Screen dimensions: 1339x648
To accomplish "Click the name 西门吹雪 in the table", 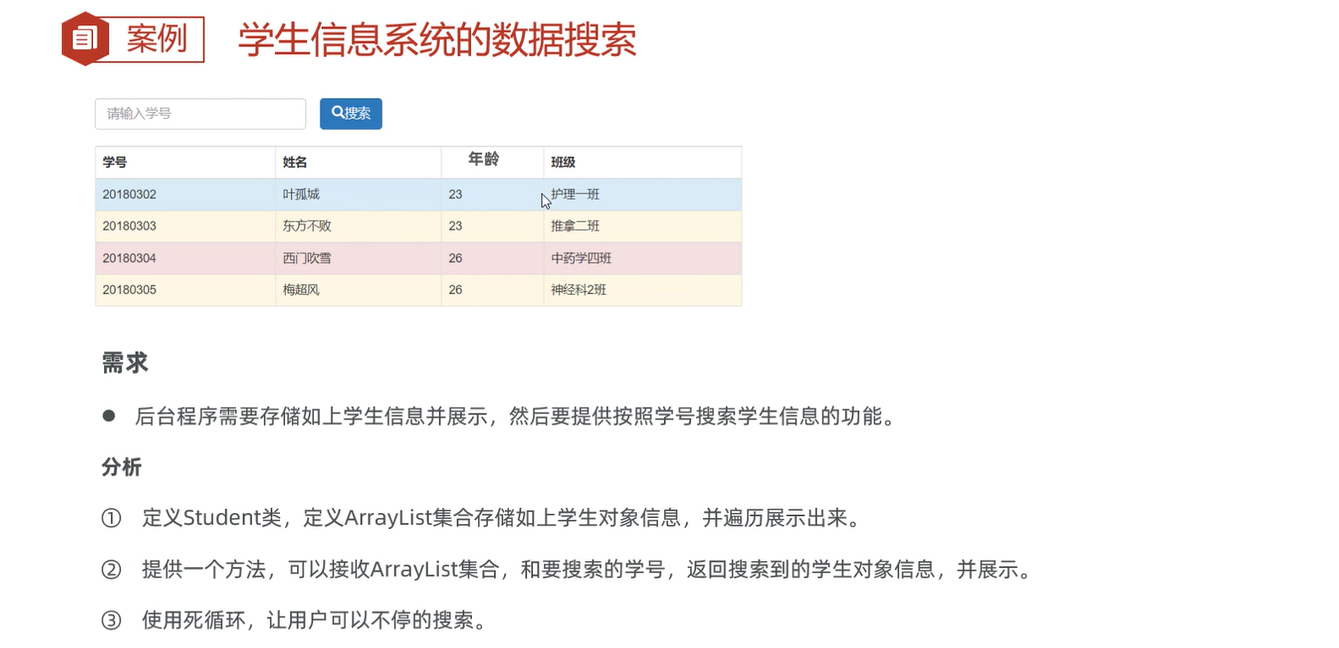I will pyautogui.click(x=307, y=259).
